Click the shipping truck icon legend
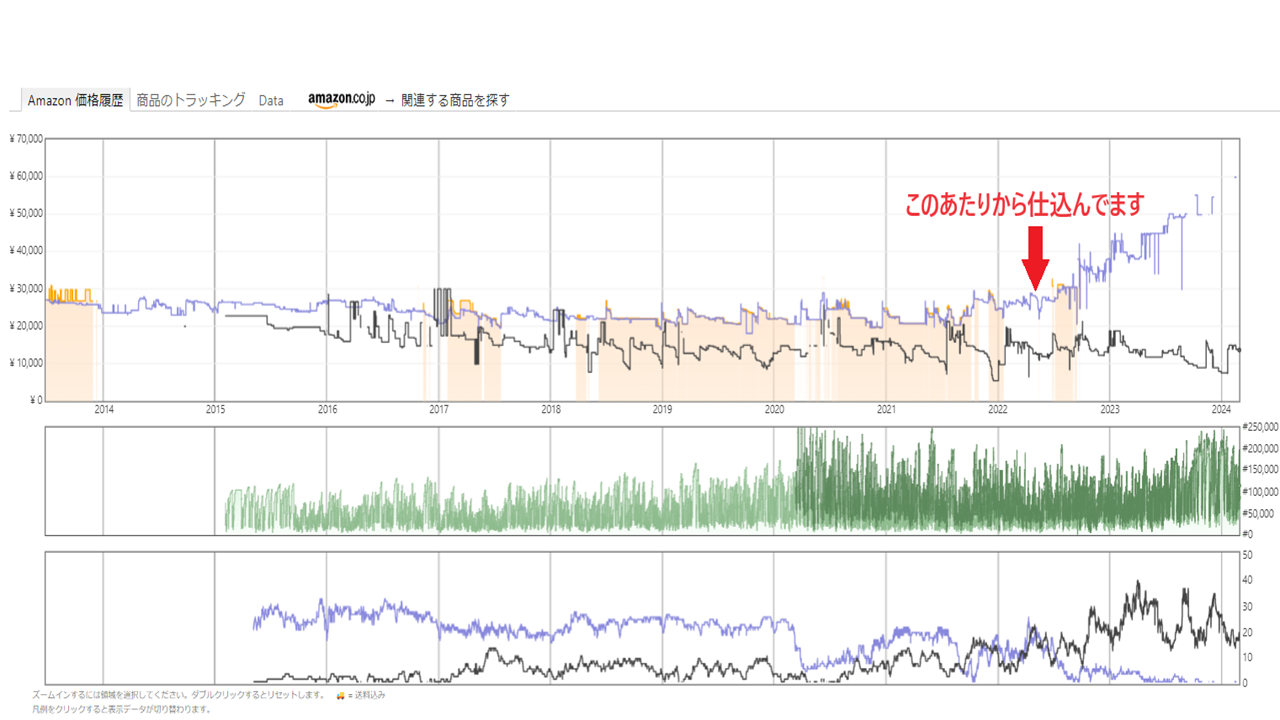The image size is (1280, 720). click(340, 695)
